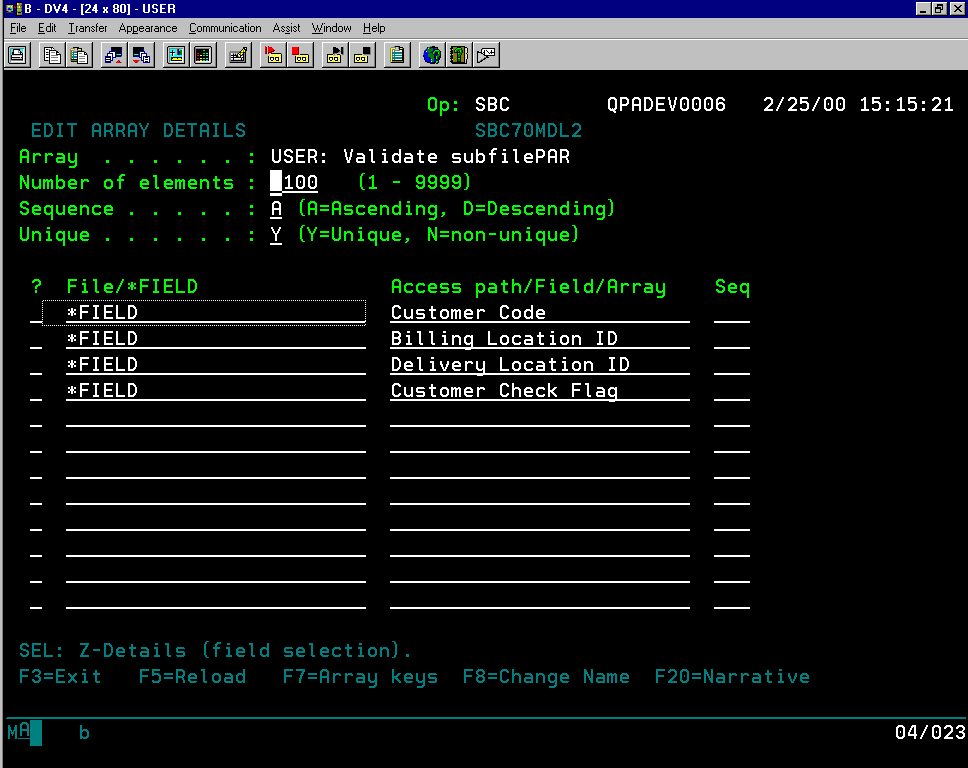Open the Appearance menu
Screen dimensions: 968x768
pyautogui.click(x=148, y=28)
